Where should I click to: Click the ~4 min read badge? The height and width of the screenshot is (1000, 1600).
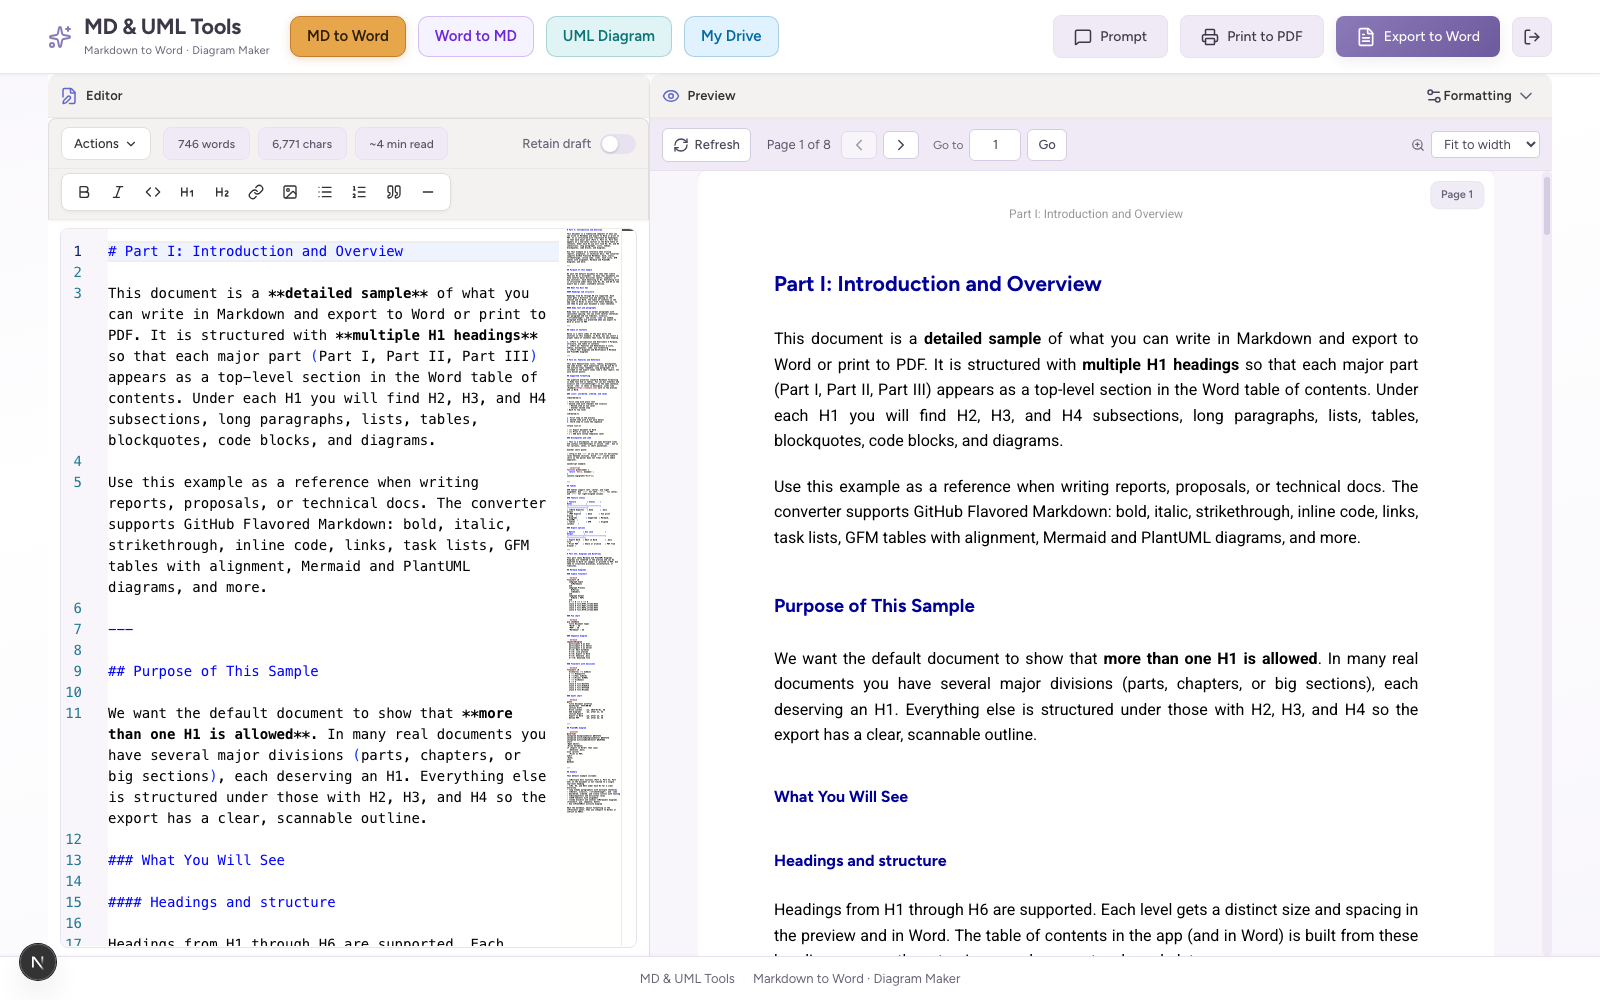(401, 144)
